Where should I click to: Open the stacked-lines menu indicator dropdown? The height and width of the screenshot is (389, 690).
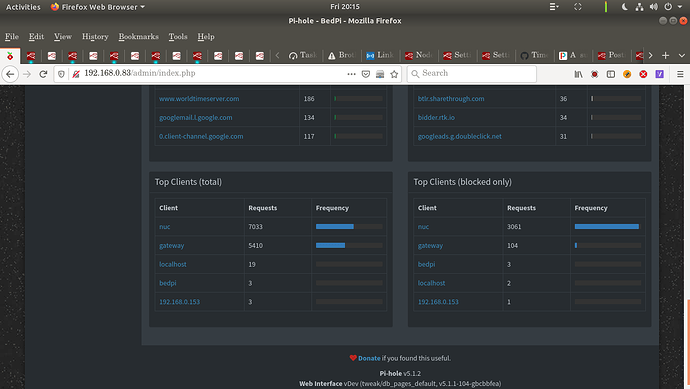pos(554,7)
